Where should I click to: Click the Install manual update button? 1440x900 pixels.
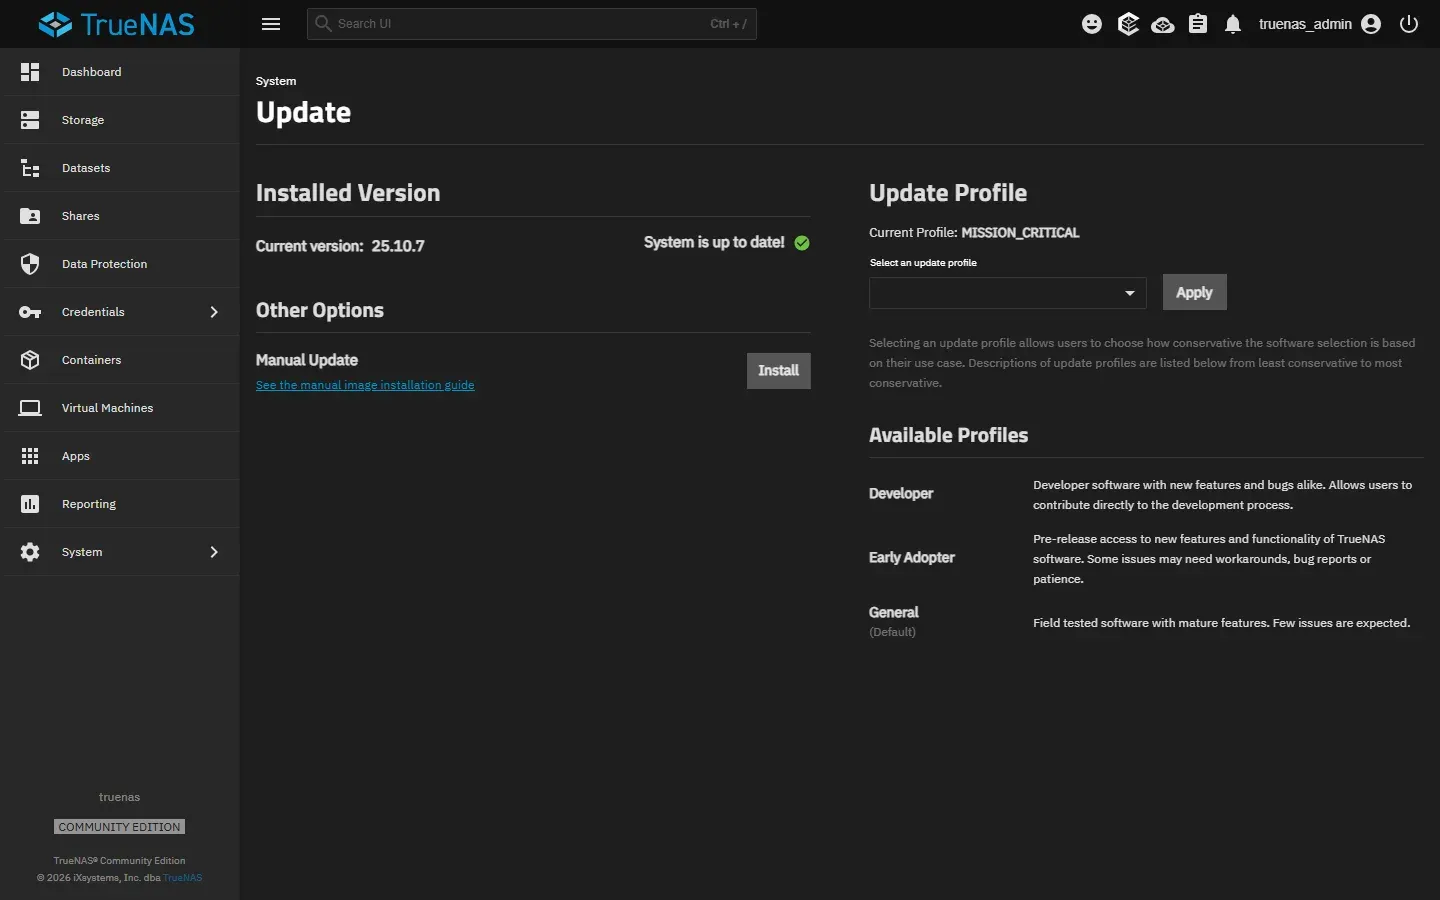[x=778, y=371]
